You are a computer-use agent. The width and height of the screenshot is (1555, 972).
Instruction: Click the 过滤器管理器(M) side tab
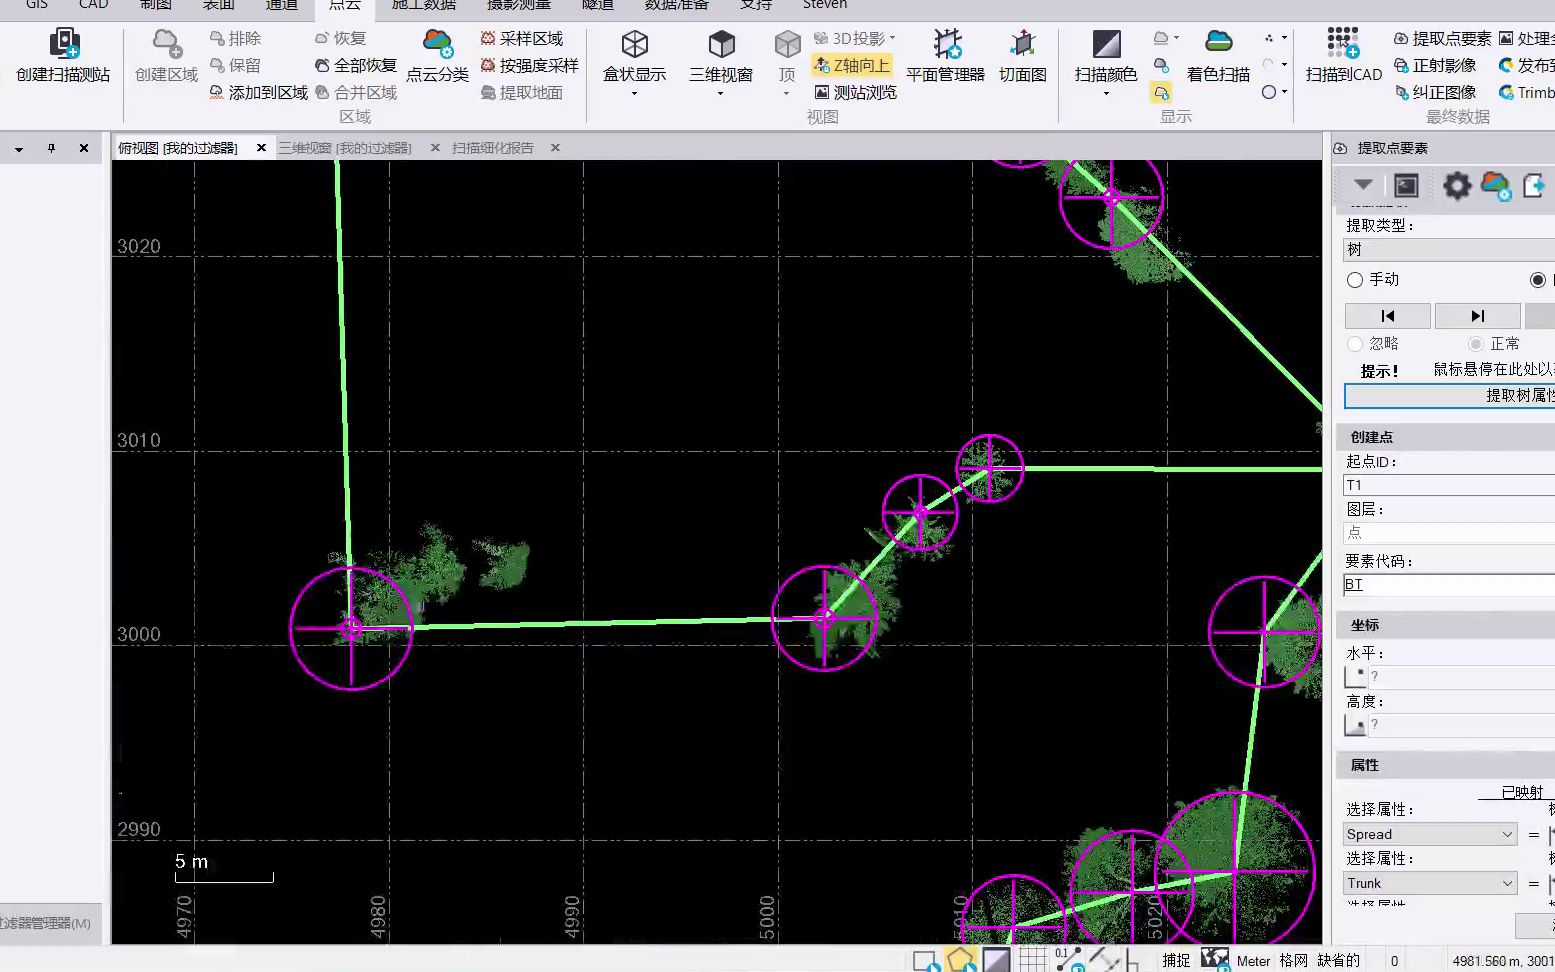[46, 923]
